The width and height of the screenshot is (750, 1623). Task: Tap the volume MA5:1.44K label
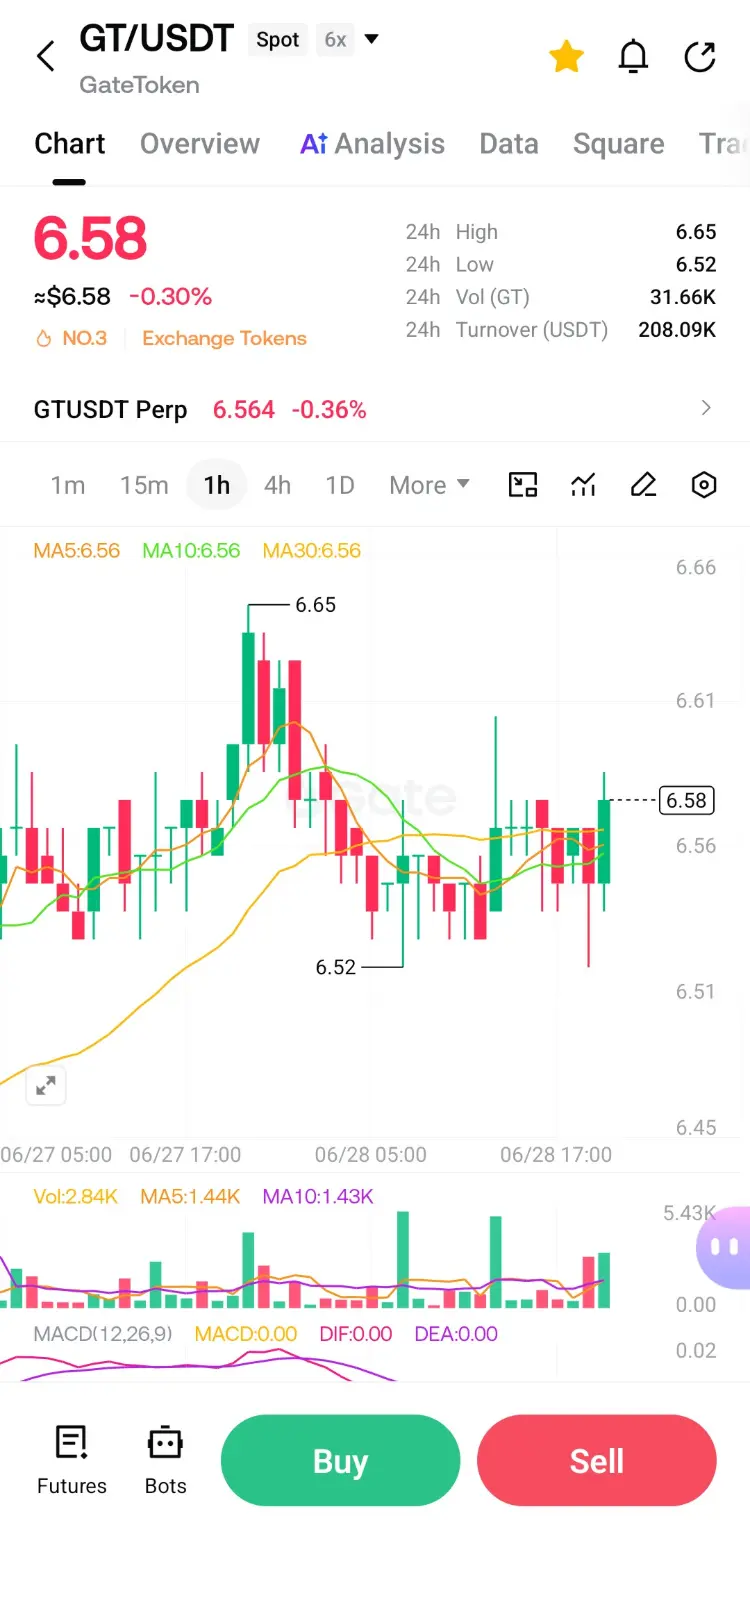(x=190, y=1197)
